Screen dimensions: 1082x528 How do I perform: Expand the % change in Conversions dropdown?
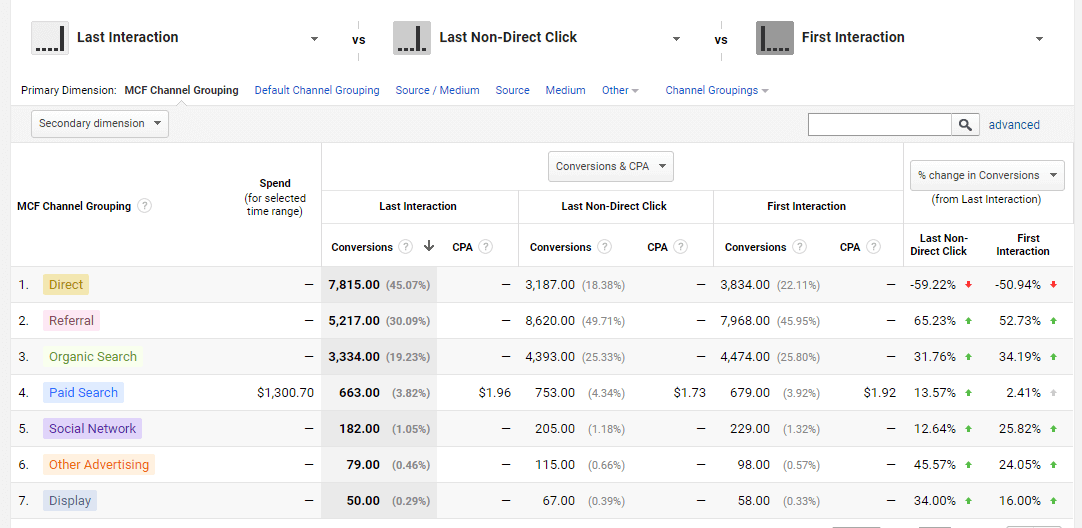coord(986,175)
